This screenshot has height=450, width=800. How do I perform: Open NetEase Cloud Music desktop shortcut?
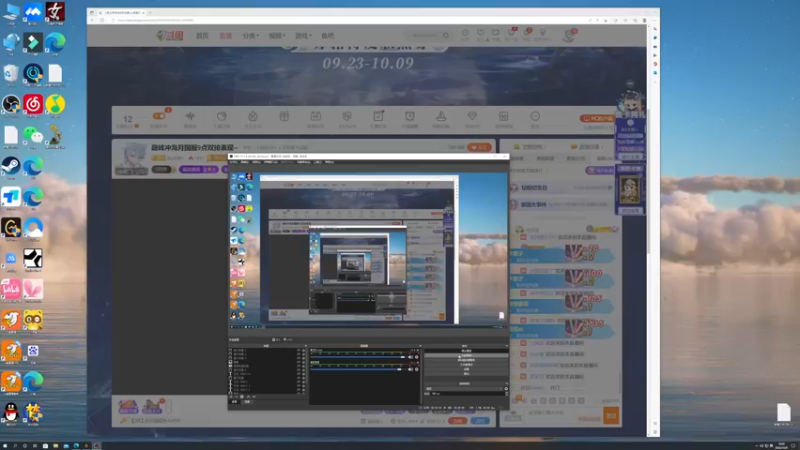(33, 105)
